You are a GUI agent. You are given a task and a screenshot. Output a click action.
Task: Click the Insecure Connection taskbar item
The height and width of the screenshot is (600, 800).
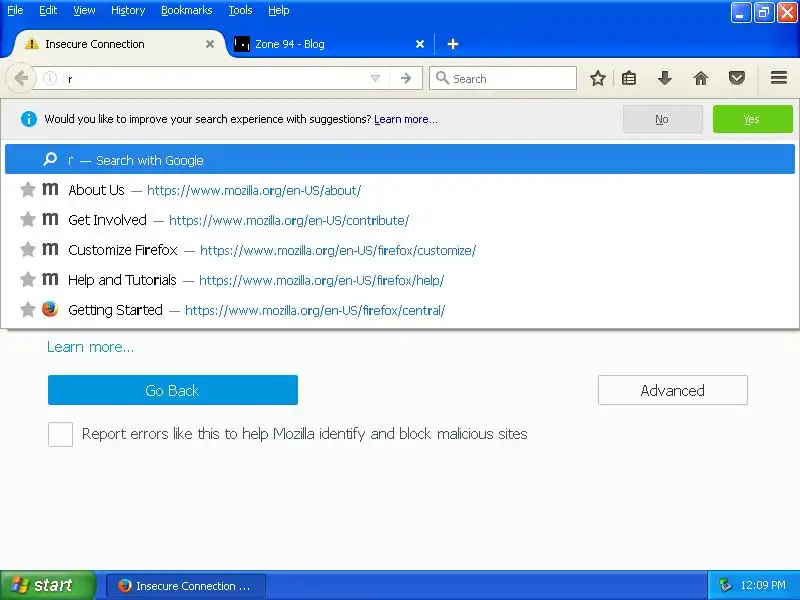[186, 586]
